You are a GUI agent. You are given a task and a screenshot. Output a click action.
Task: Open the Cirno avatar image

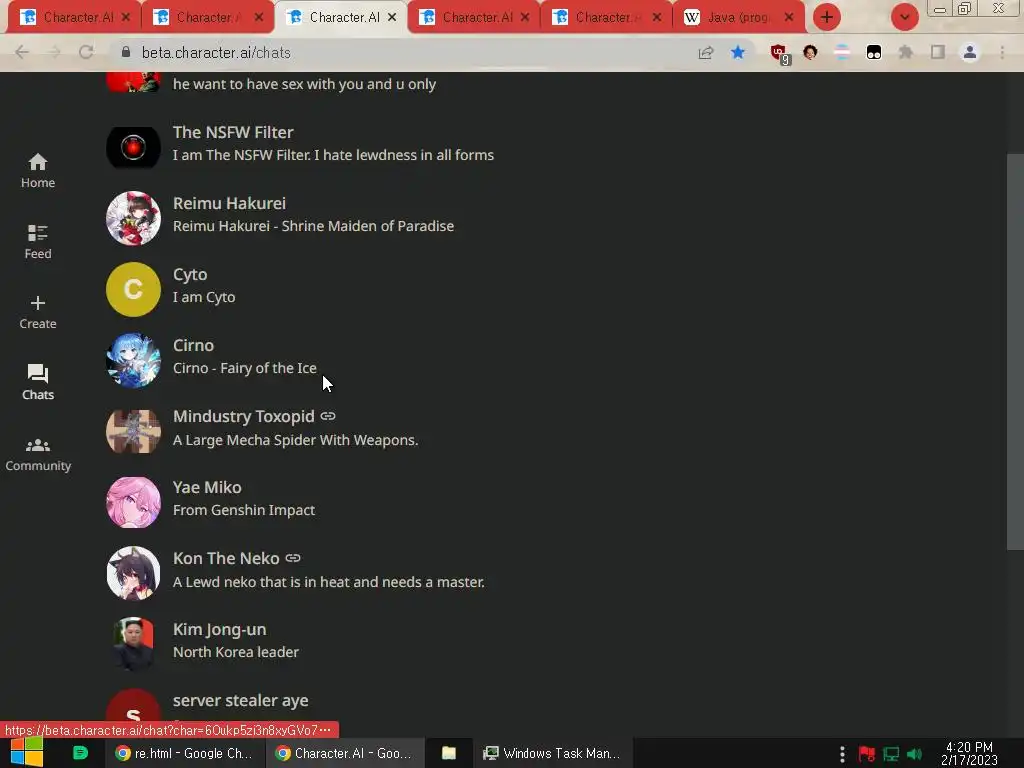point(133,360)
